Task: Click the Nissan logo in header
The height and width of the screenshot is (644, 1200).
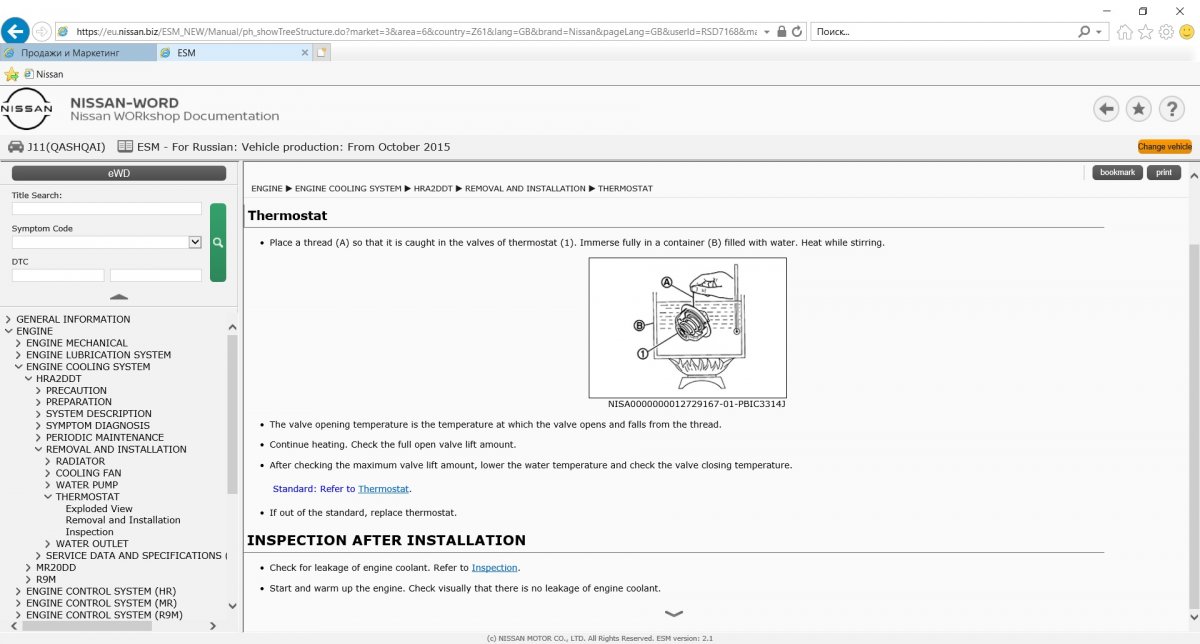Action: (x=28, y=109)
